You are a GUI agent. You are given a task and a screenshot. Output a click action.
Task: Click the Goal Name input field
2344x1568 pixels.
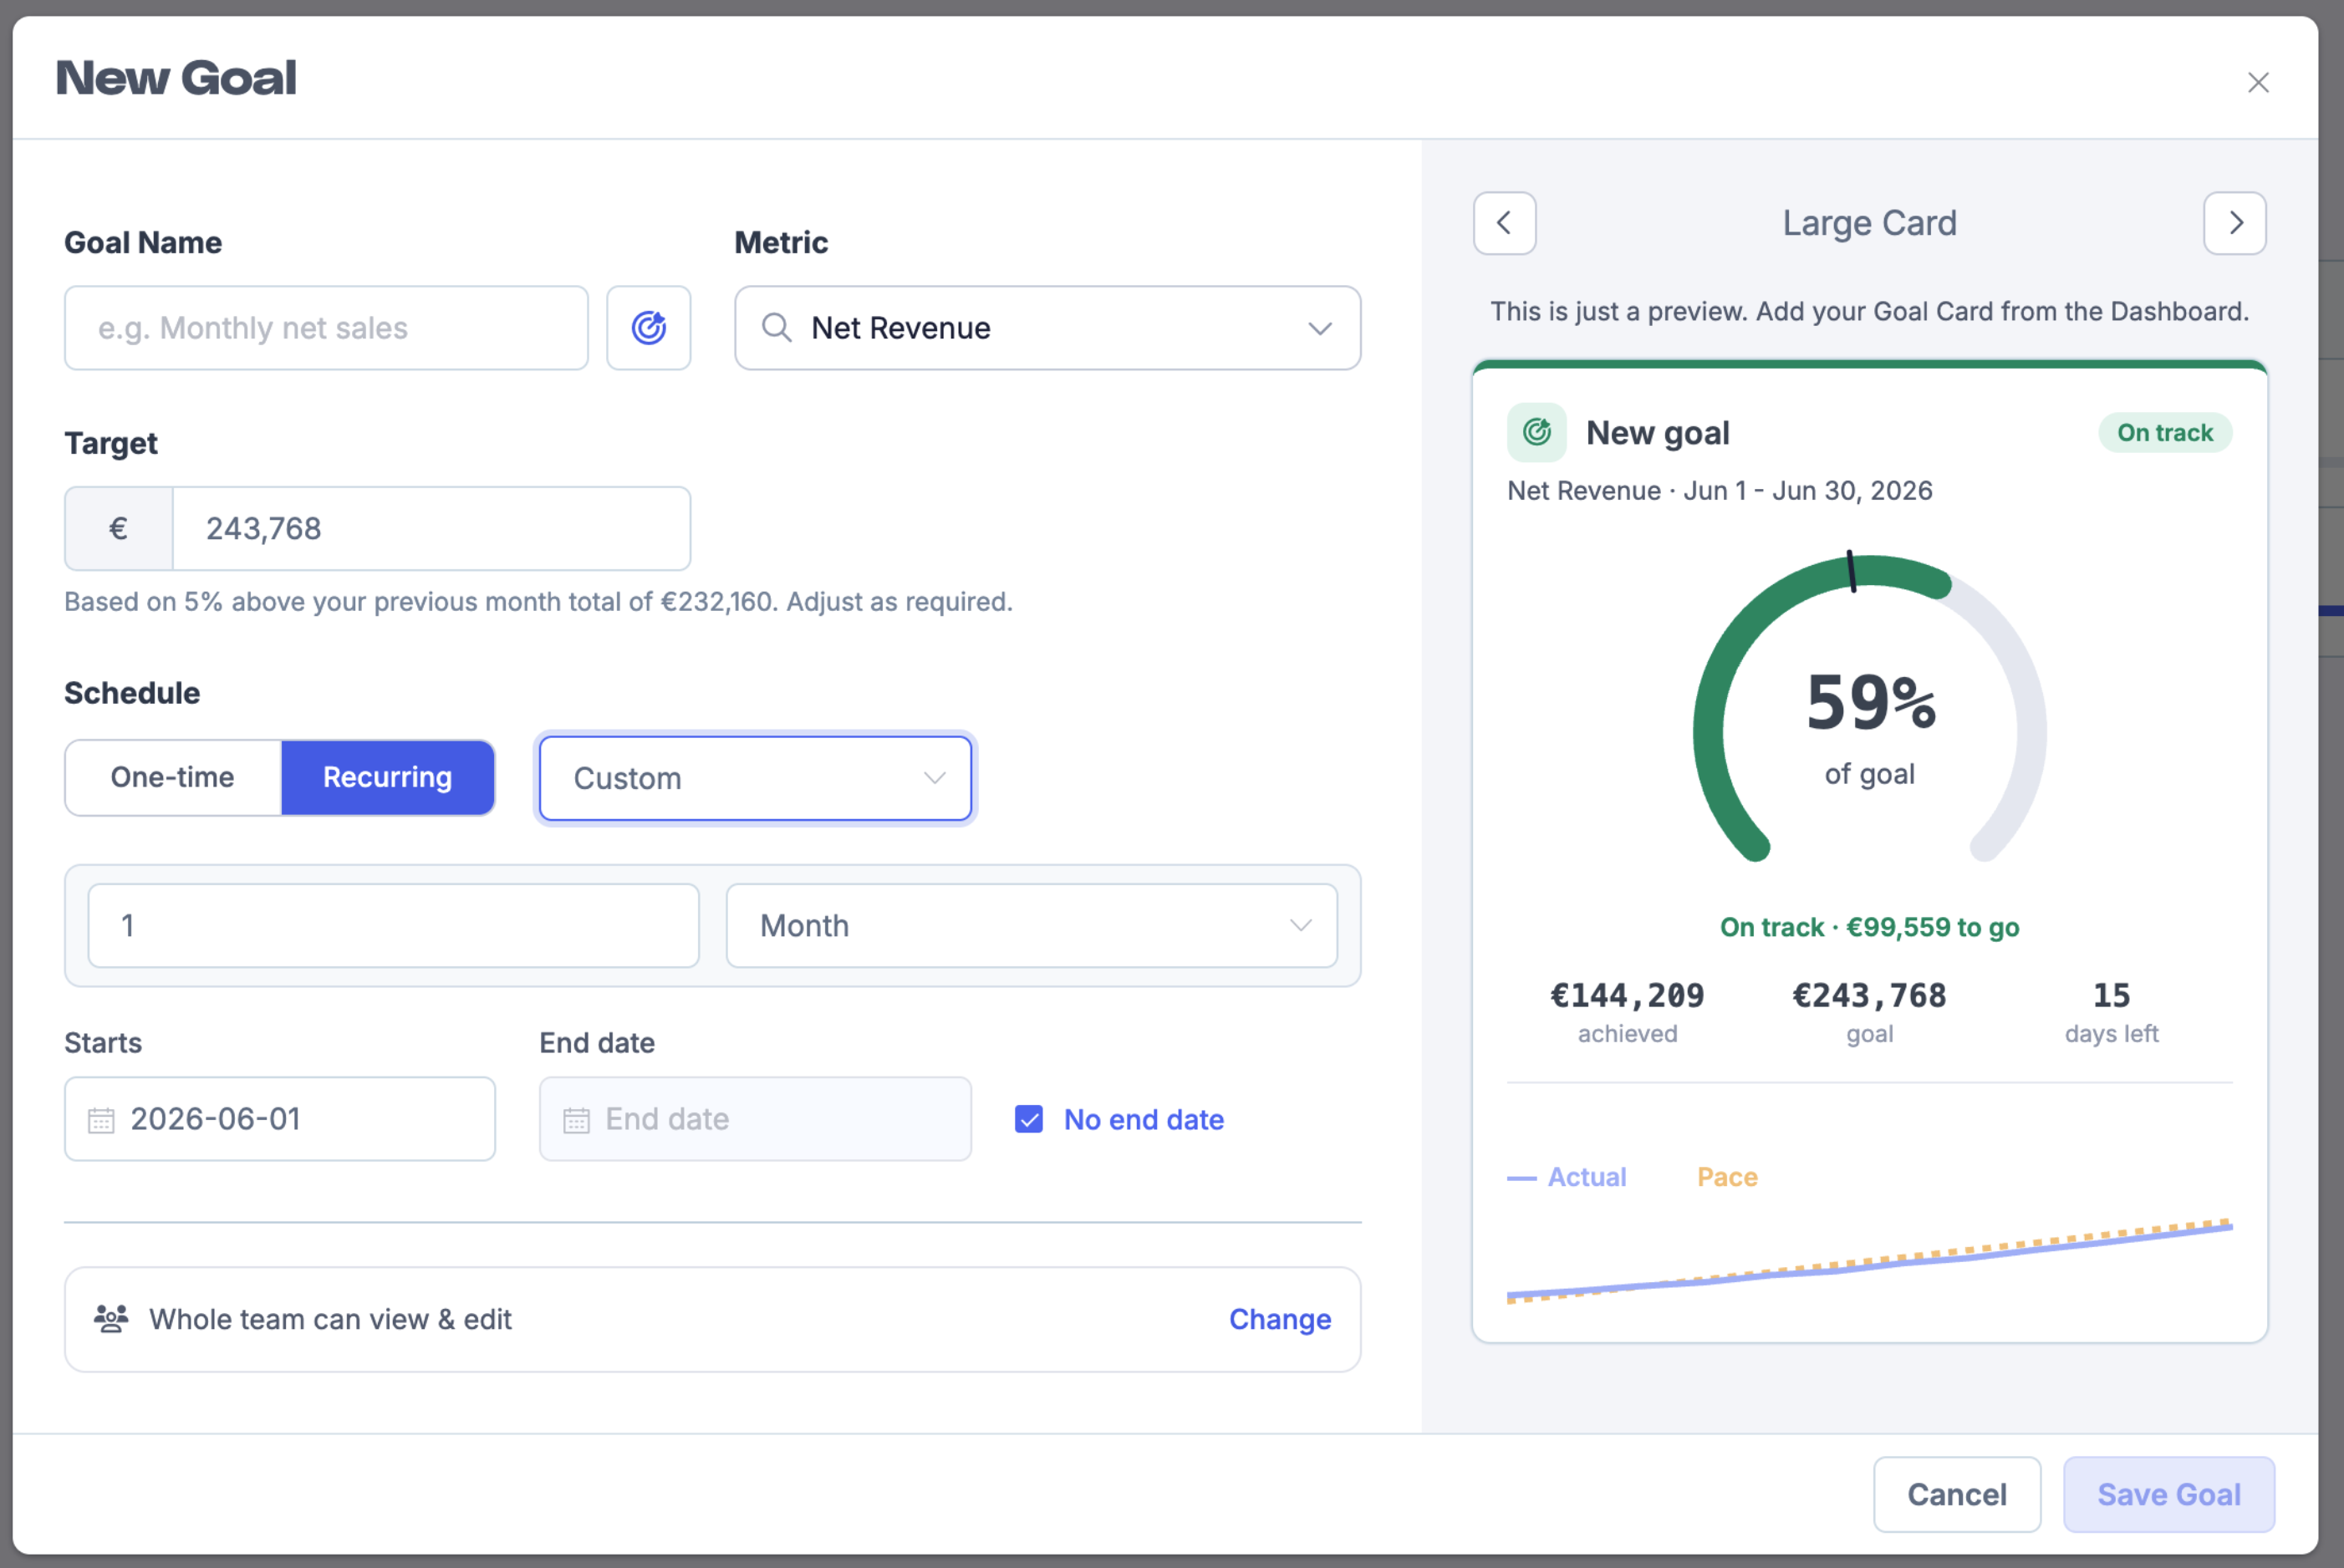tap(326, 328)
